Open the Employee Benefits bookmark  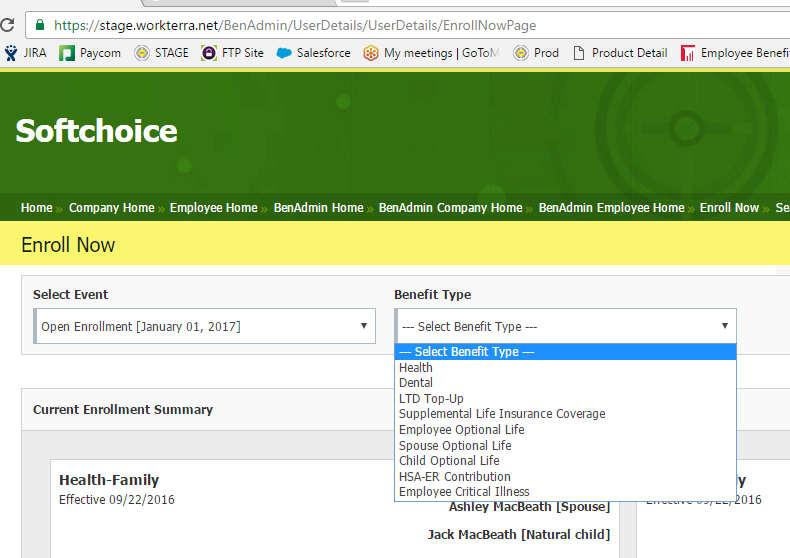[735, 53]
